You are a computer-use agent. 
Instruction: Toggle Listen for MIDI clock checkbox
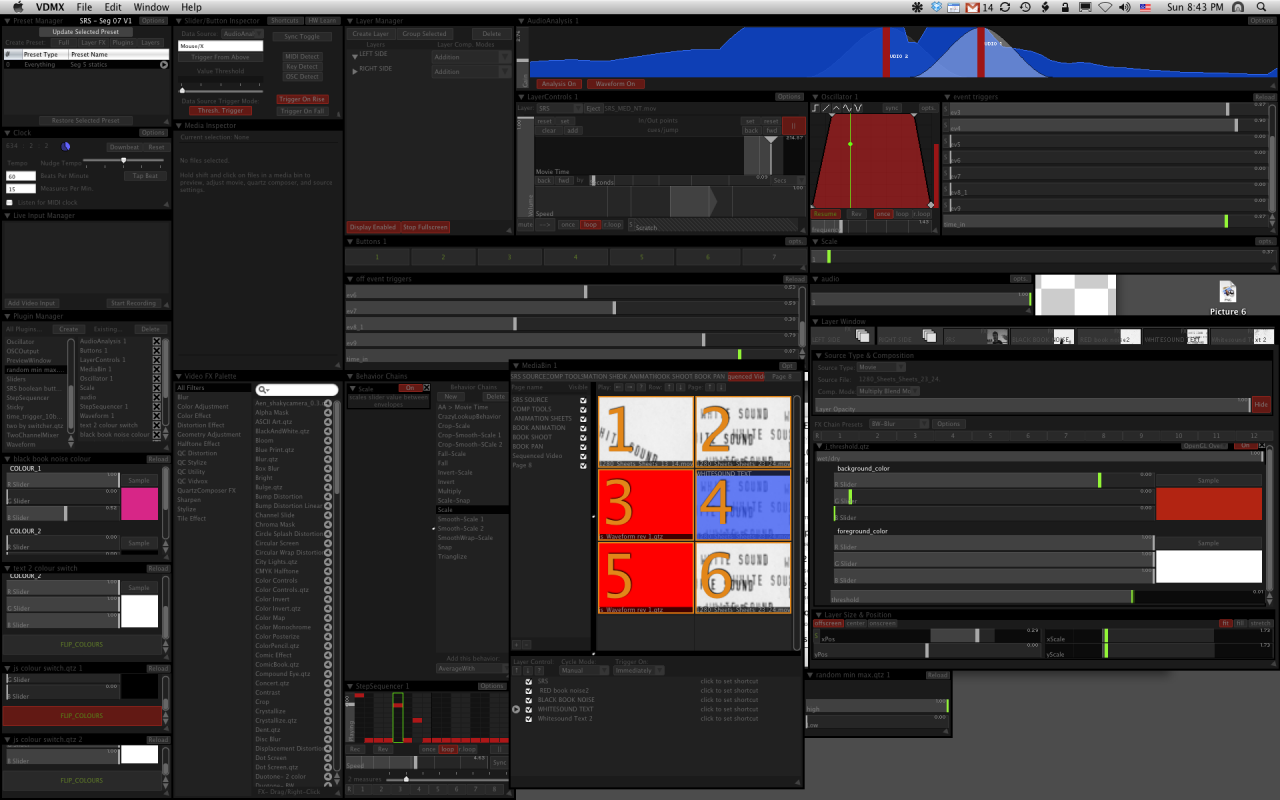[9, 202]
